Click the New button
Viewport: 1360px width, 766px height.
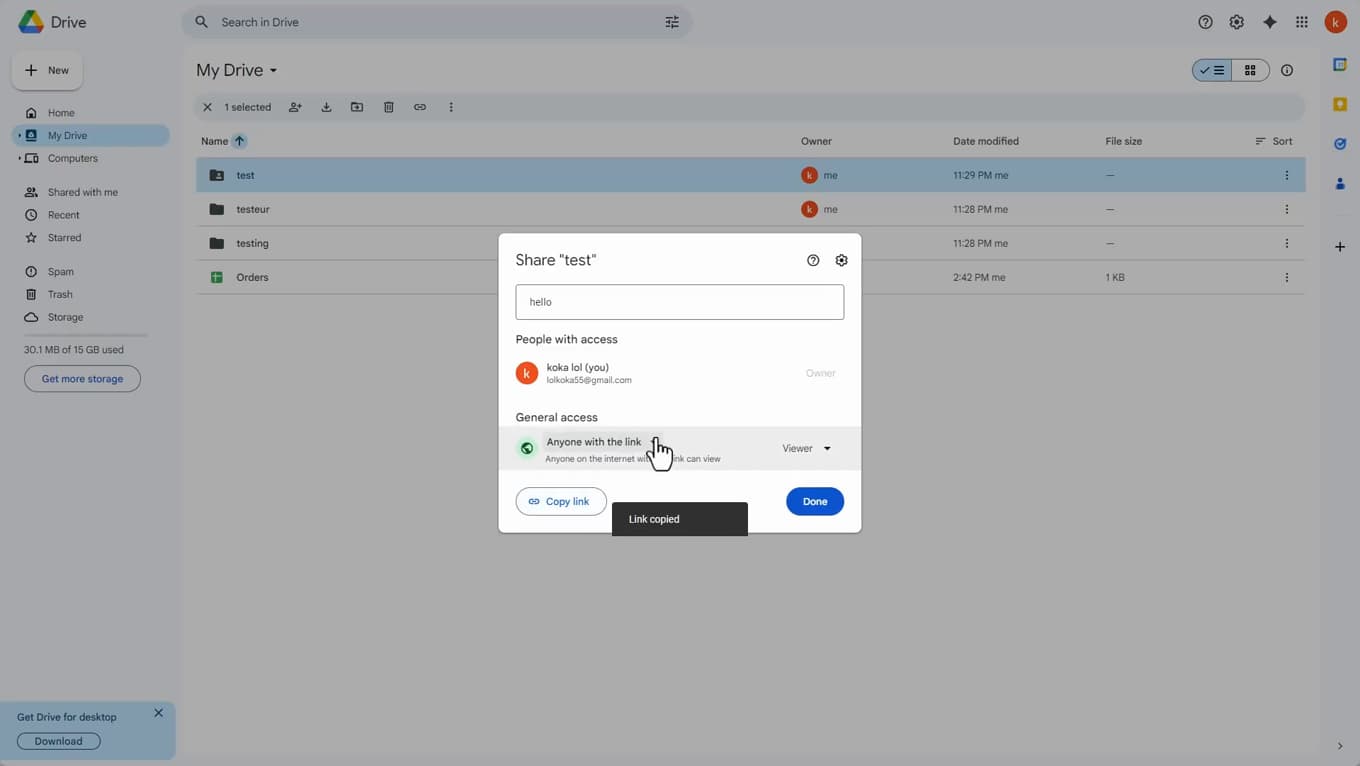point(47,70)
